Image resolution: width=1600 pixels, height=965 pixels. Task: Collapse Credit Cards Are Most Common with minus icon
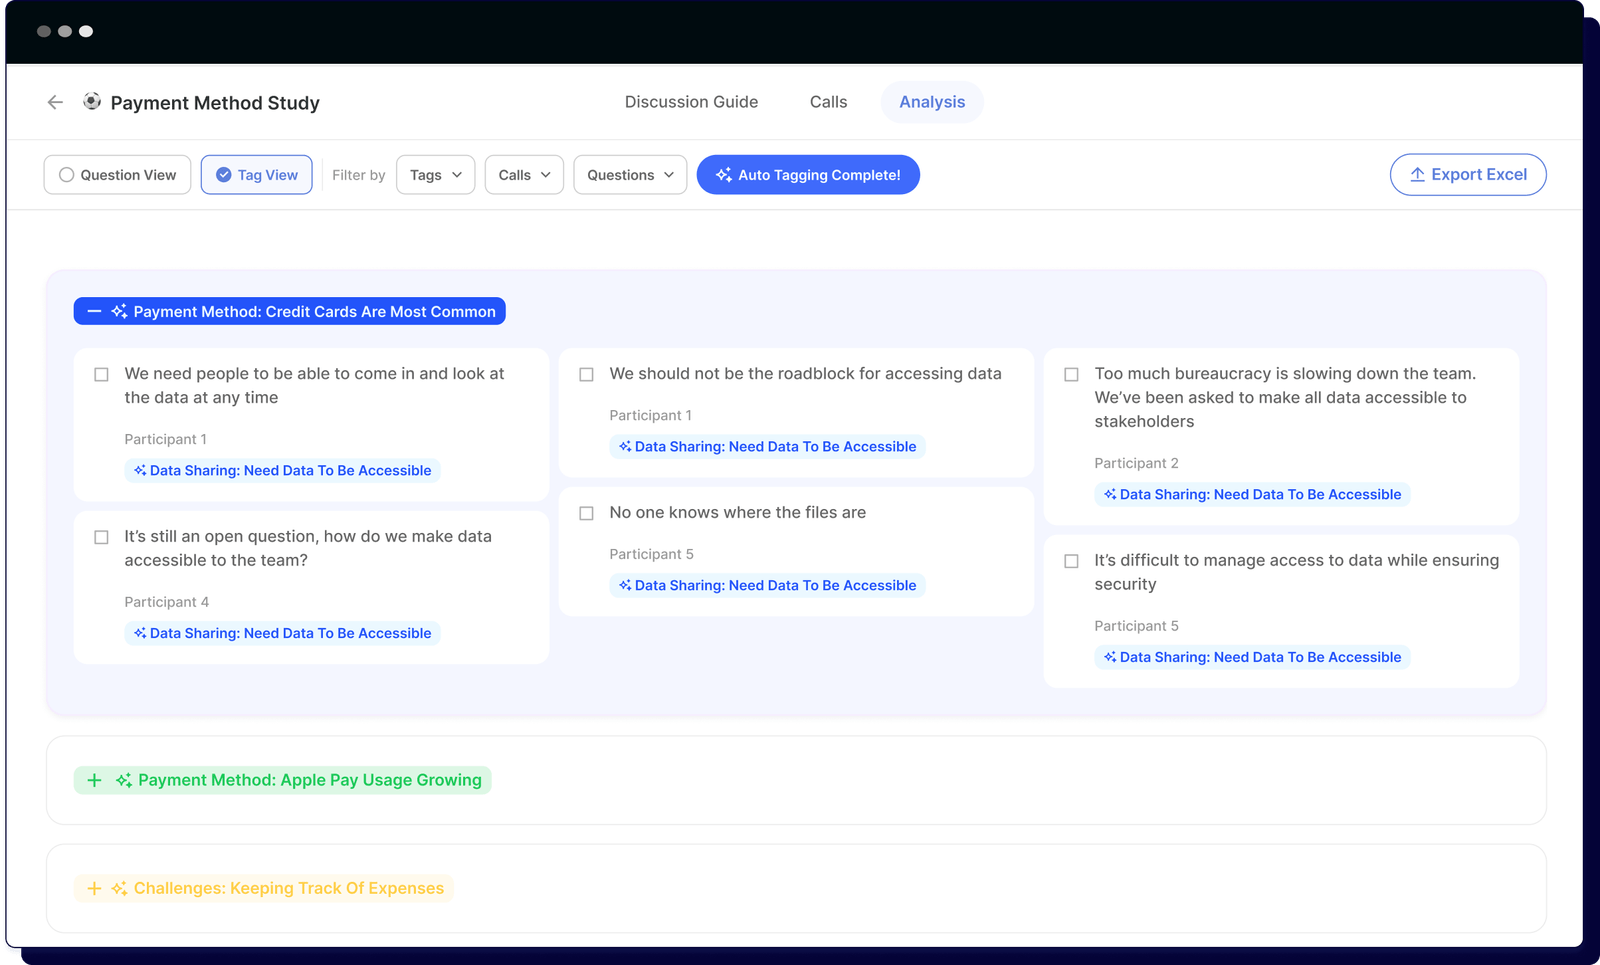94,312
